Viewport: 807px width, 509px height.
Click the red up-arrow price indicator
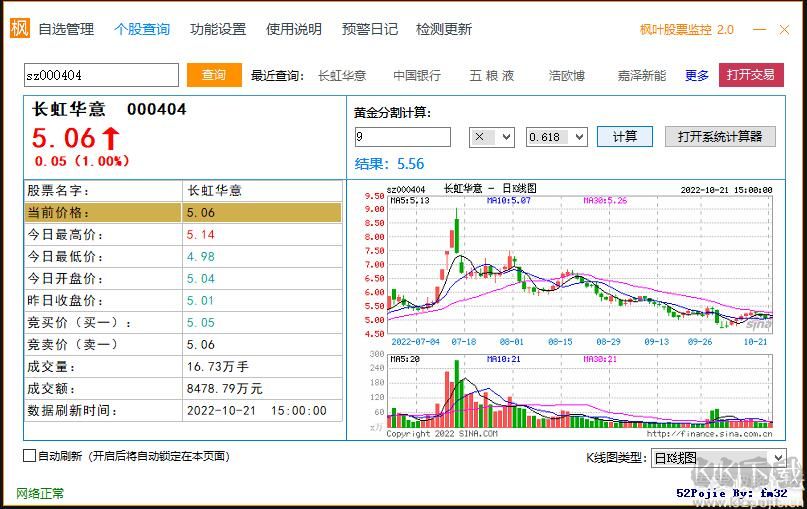[111, 138]
